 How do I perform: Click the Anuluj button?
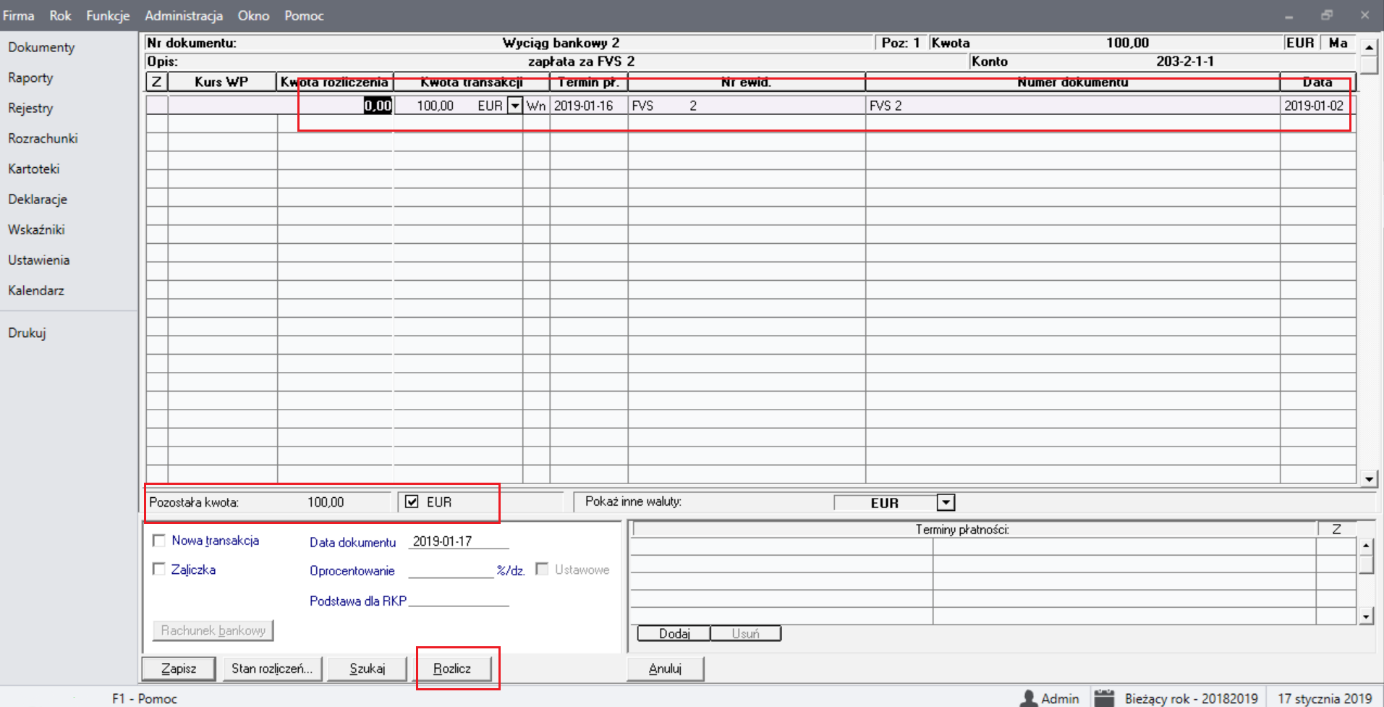pyautogui.click(x=665, y=669)
